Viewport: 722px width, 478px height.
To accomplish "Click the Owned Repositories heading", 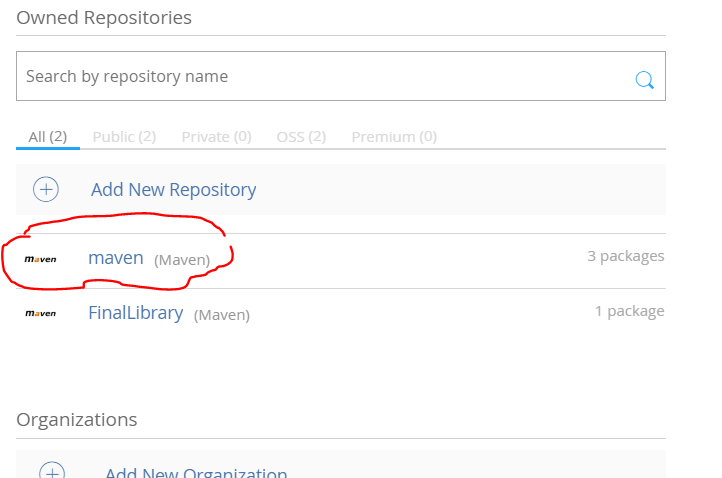I will tap(104, 17).
